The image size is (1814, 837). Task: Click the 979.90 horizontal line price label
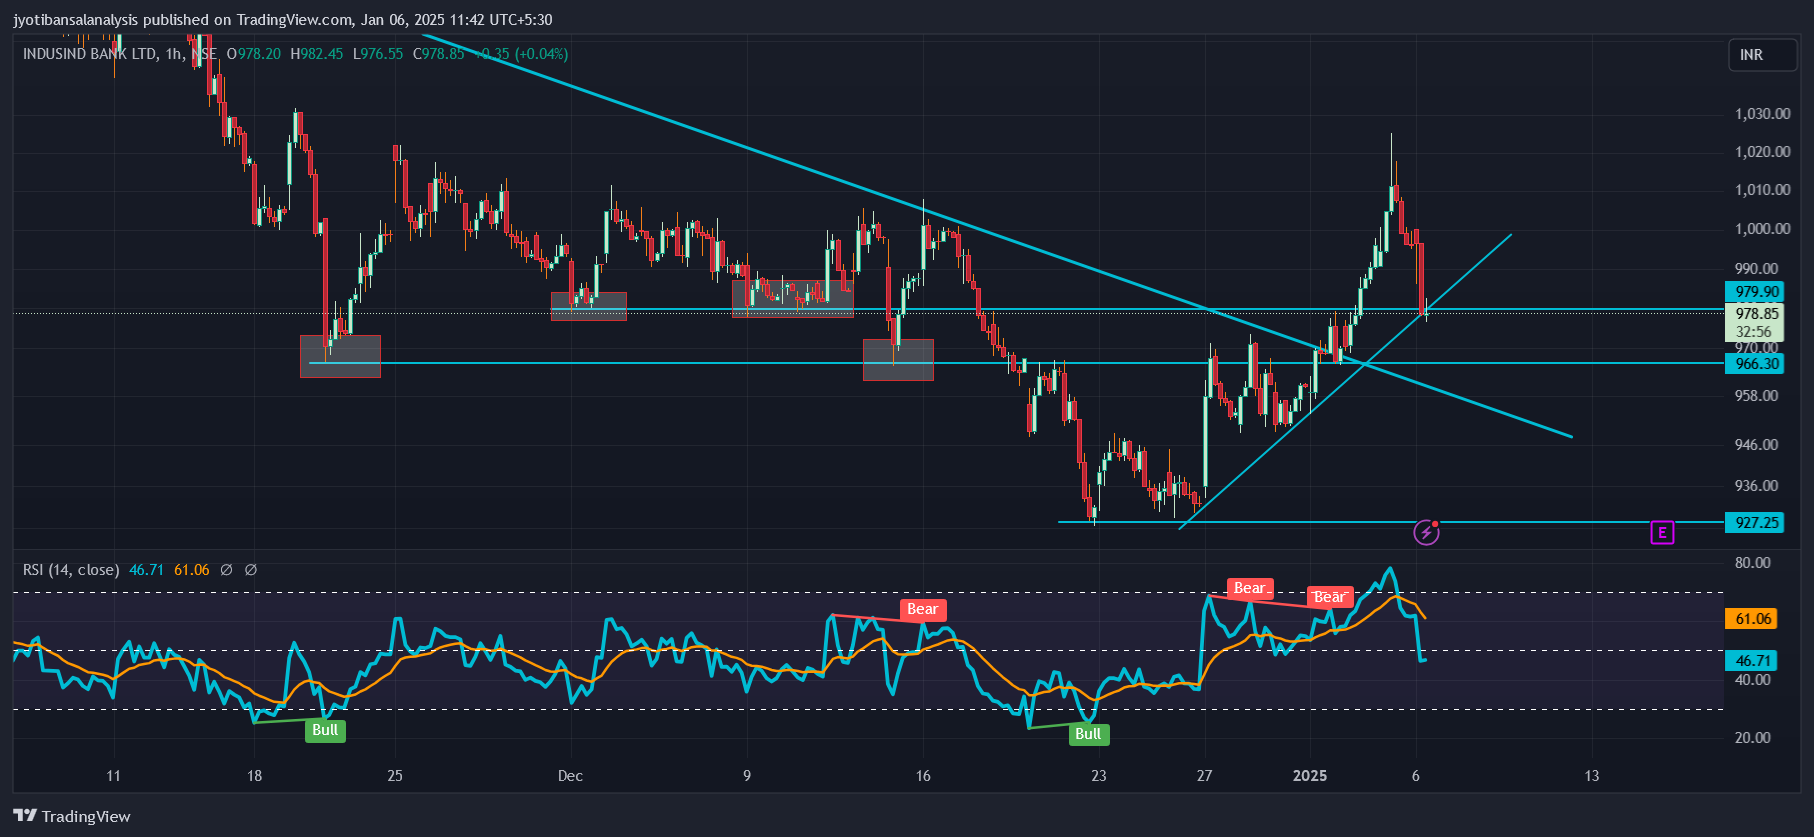1756,292
